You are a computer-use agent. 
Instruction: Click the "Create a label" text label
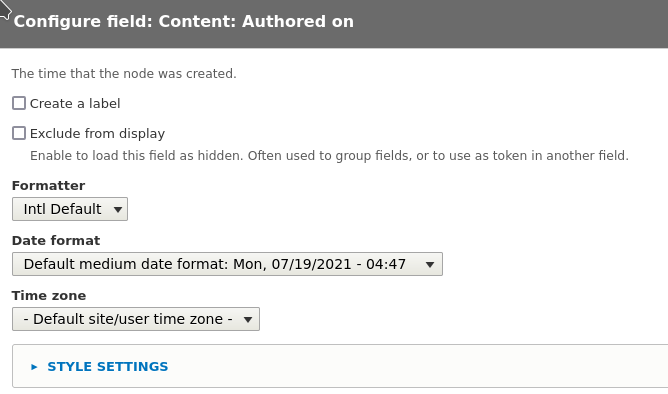click(x=75, y=104)
